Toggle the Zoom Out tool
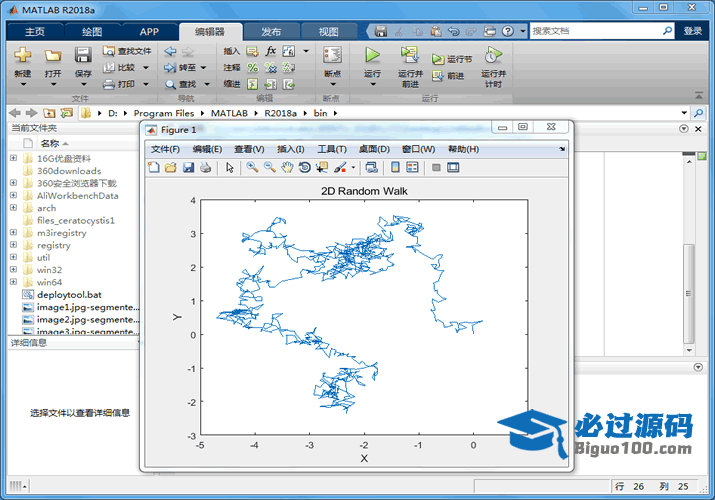This screenshot has width=715, height=500. 270,167
